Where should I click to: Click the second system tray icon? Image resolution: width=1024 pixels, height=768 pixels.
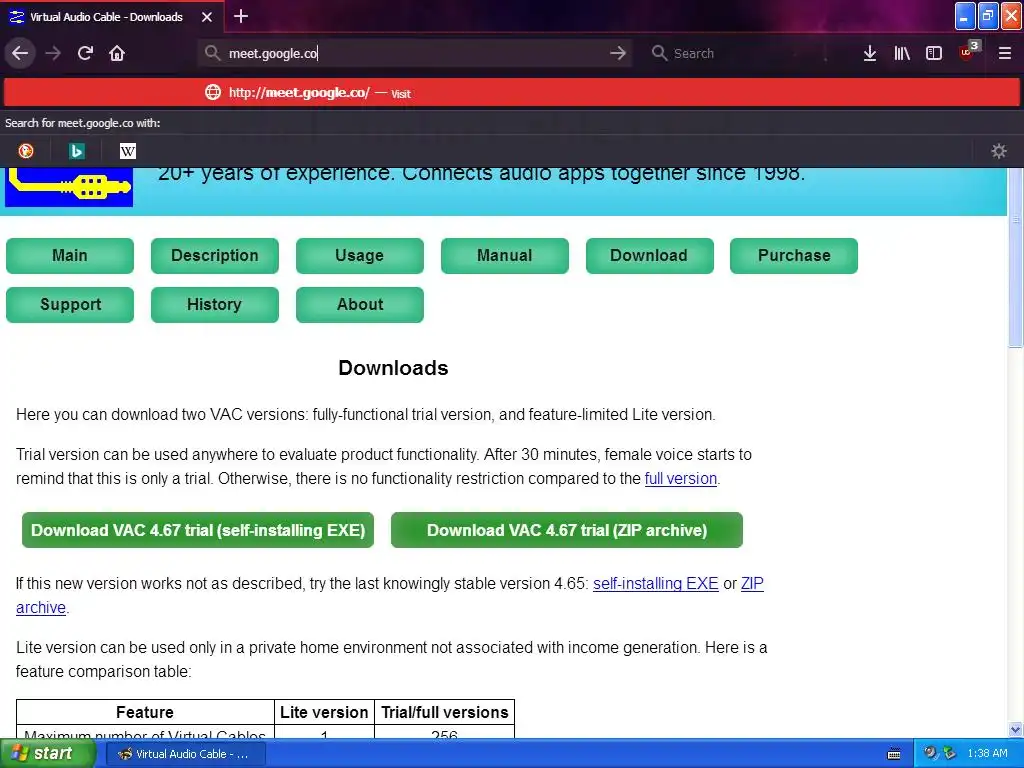pyautogui.click(x=949, y=753)
